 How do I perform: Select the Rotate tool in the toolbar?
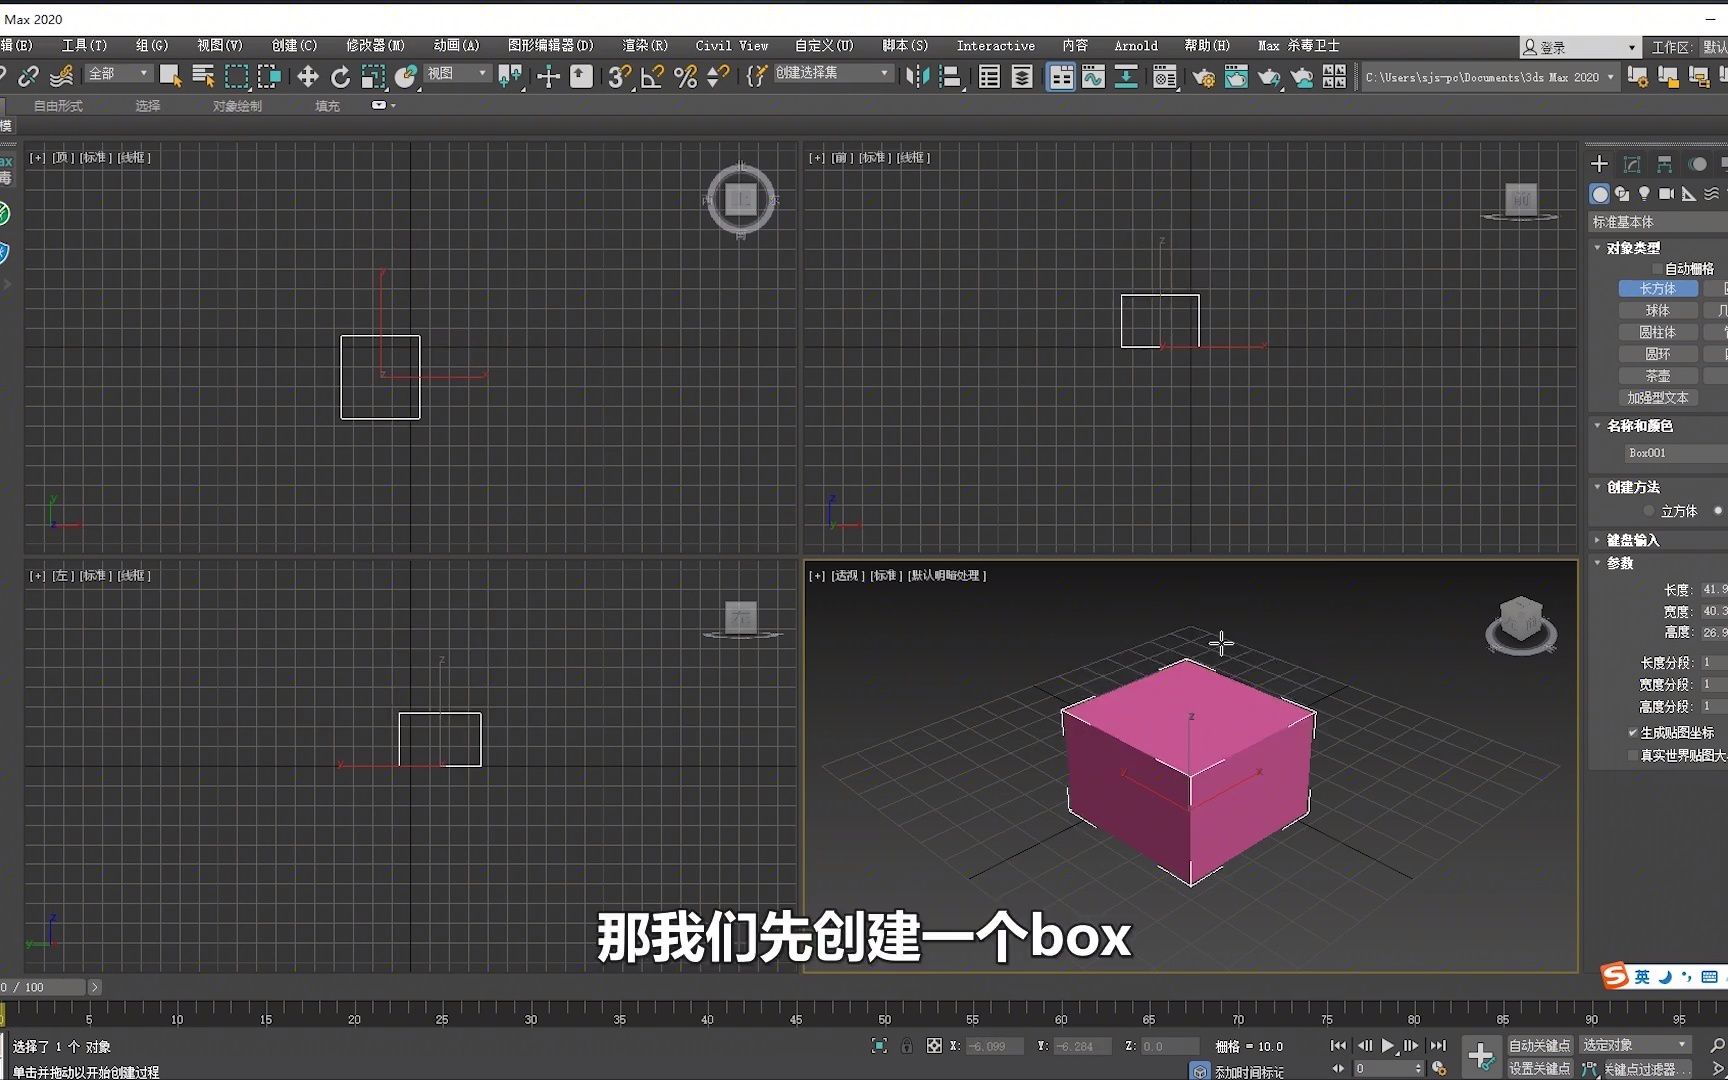(341, 76)
